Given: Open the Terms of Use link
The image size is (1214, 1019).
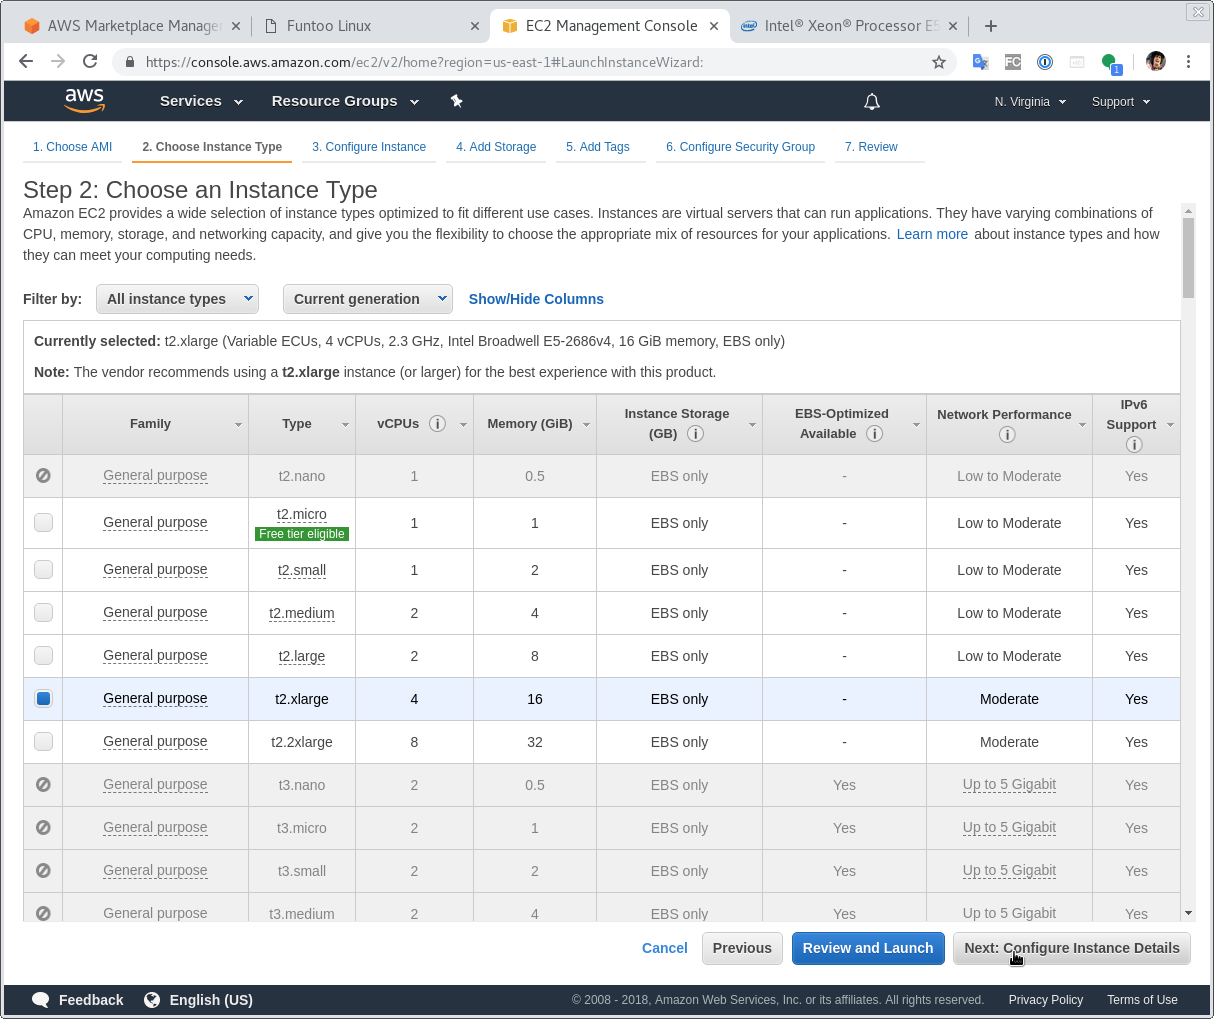Looking at the screenshot, I should point(1142,1000).
